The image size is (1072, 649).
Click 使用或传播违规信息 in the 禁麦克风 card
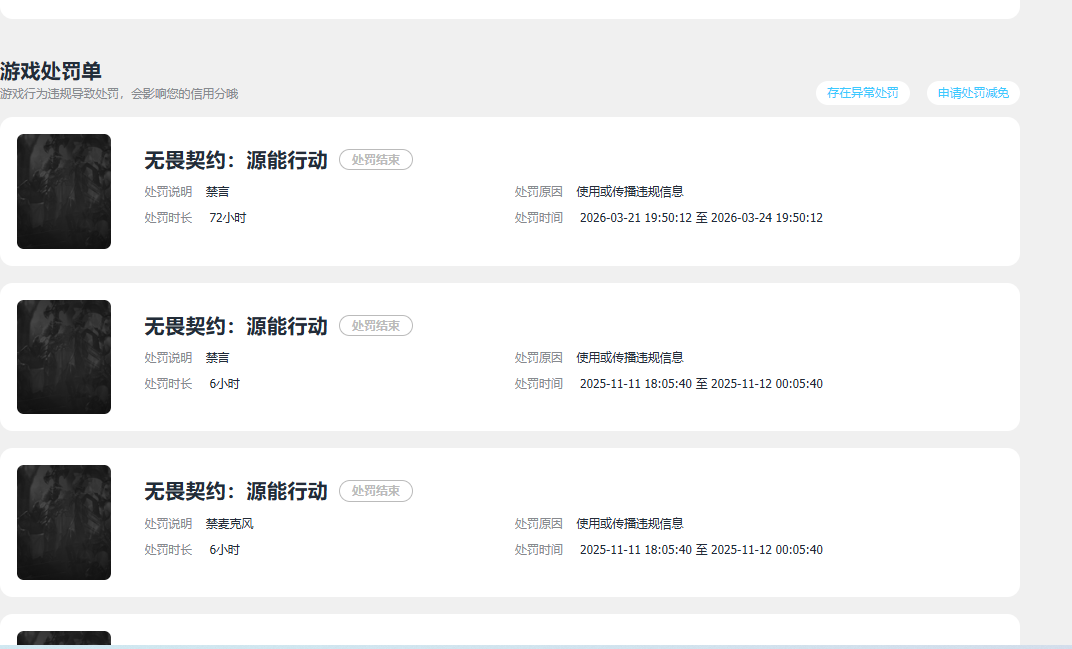[x=630, y=524]
